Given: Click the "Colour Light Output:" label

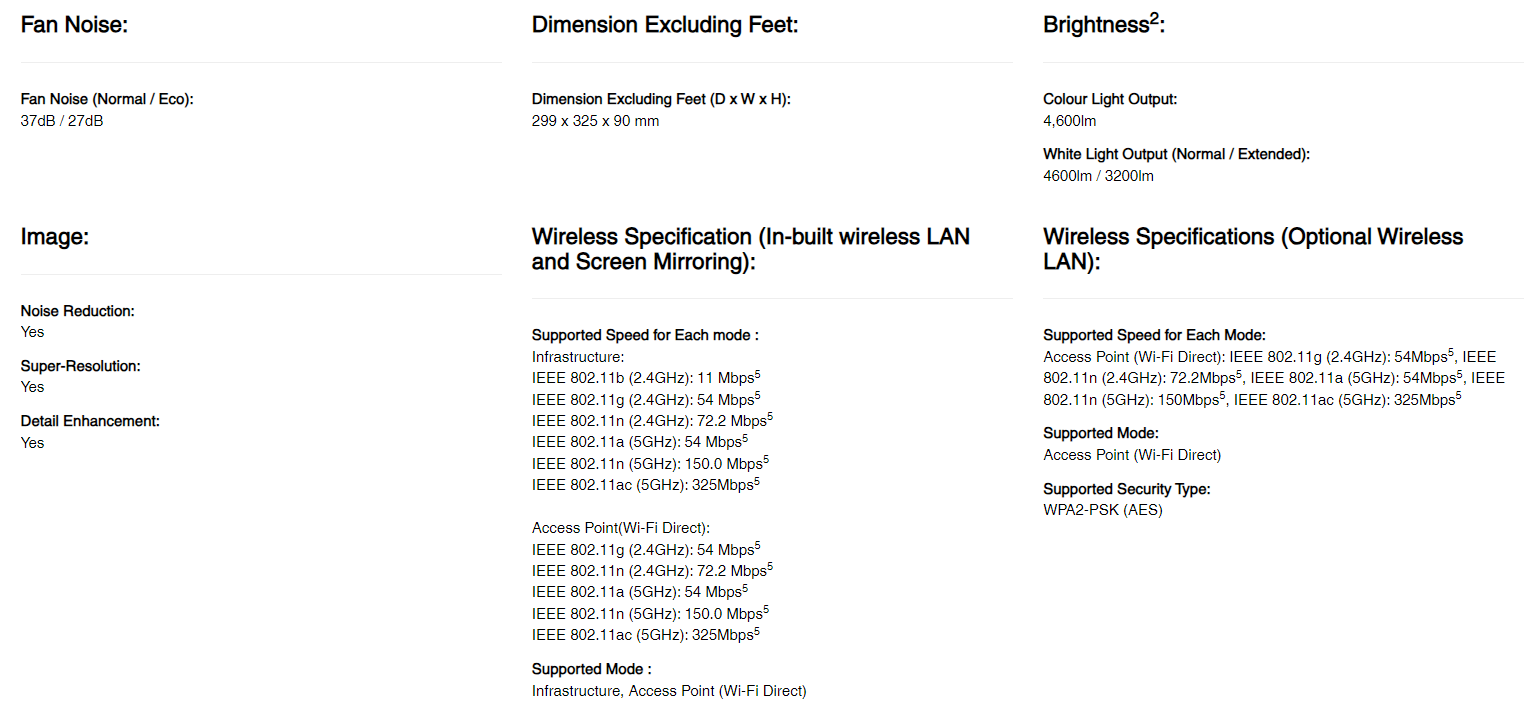Looking at the screenshot, I should (x=1110, y=99).
